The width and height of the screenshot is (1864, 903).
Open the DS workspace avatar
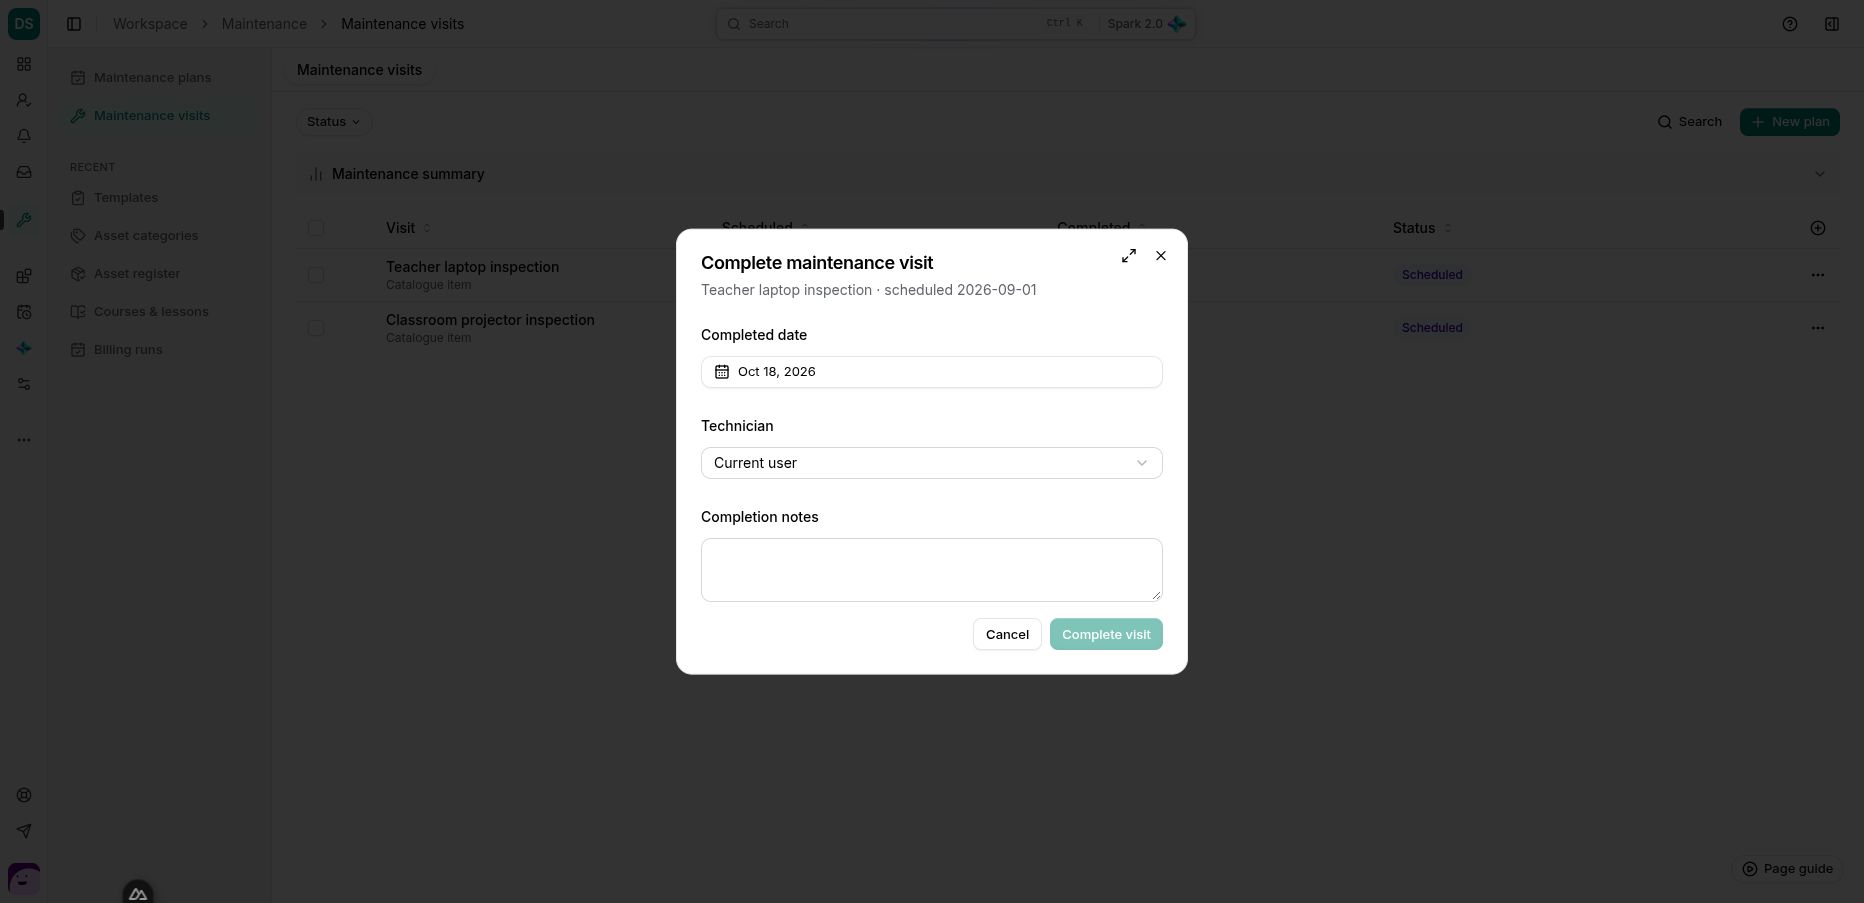tap(24, 23)
